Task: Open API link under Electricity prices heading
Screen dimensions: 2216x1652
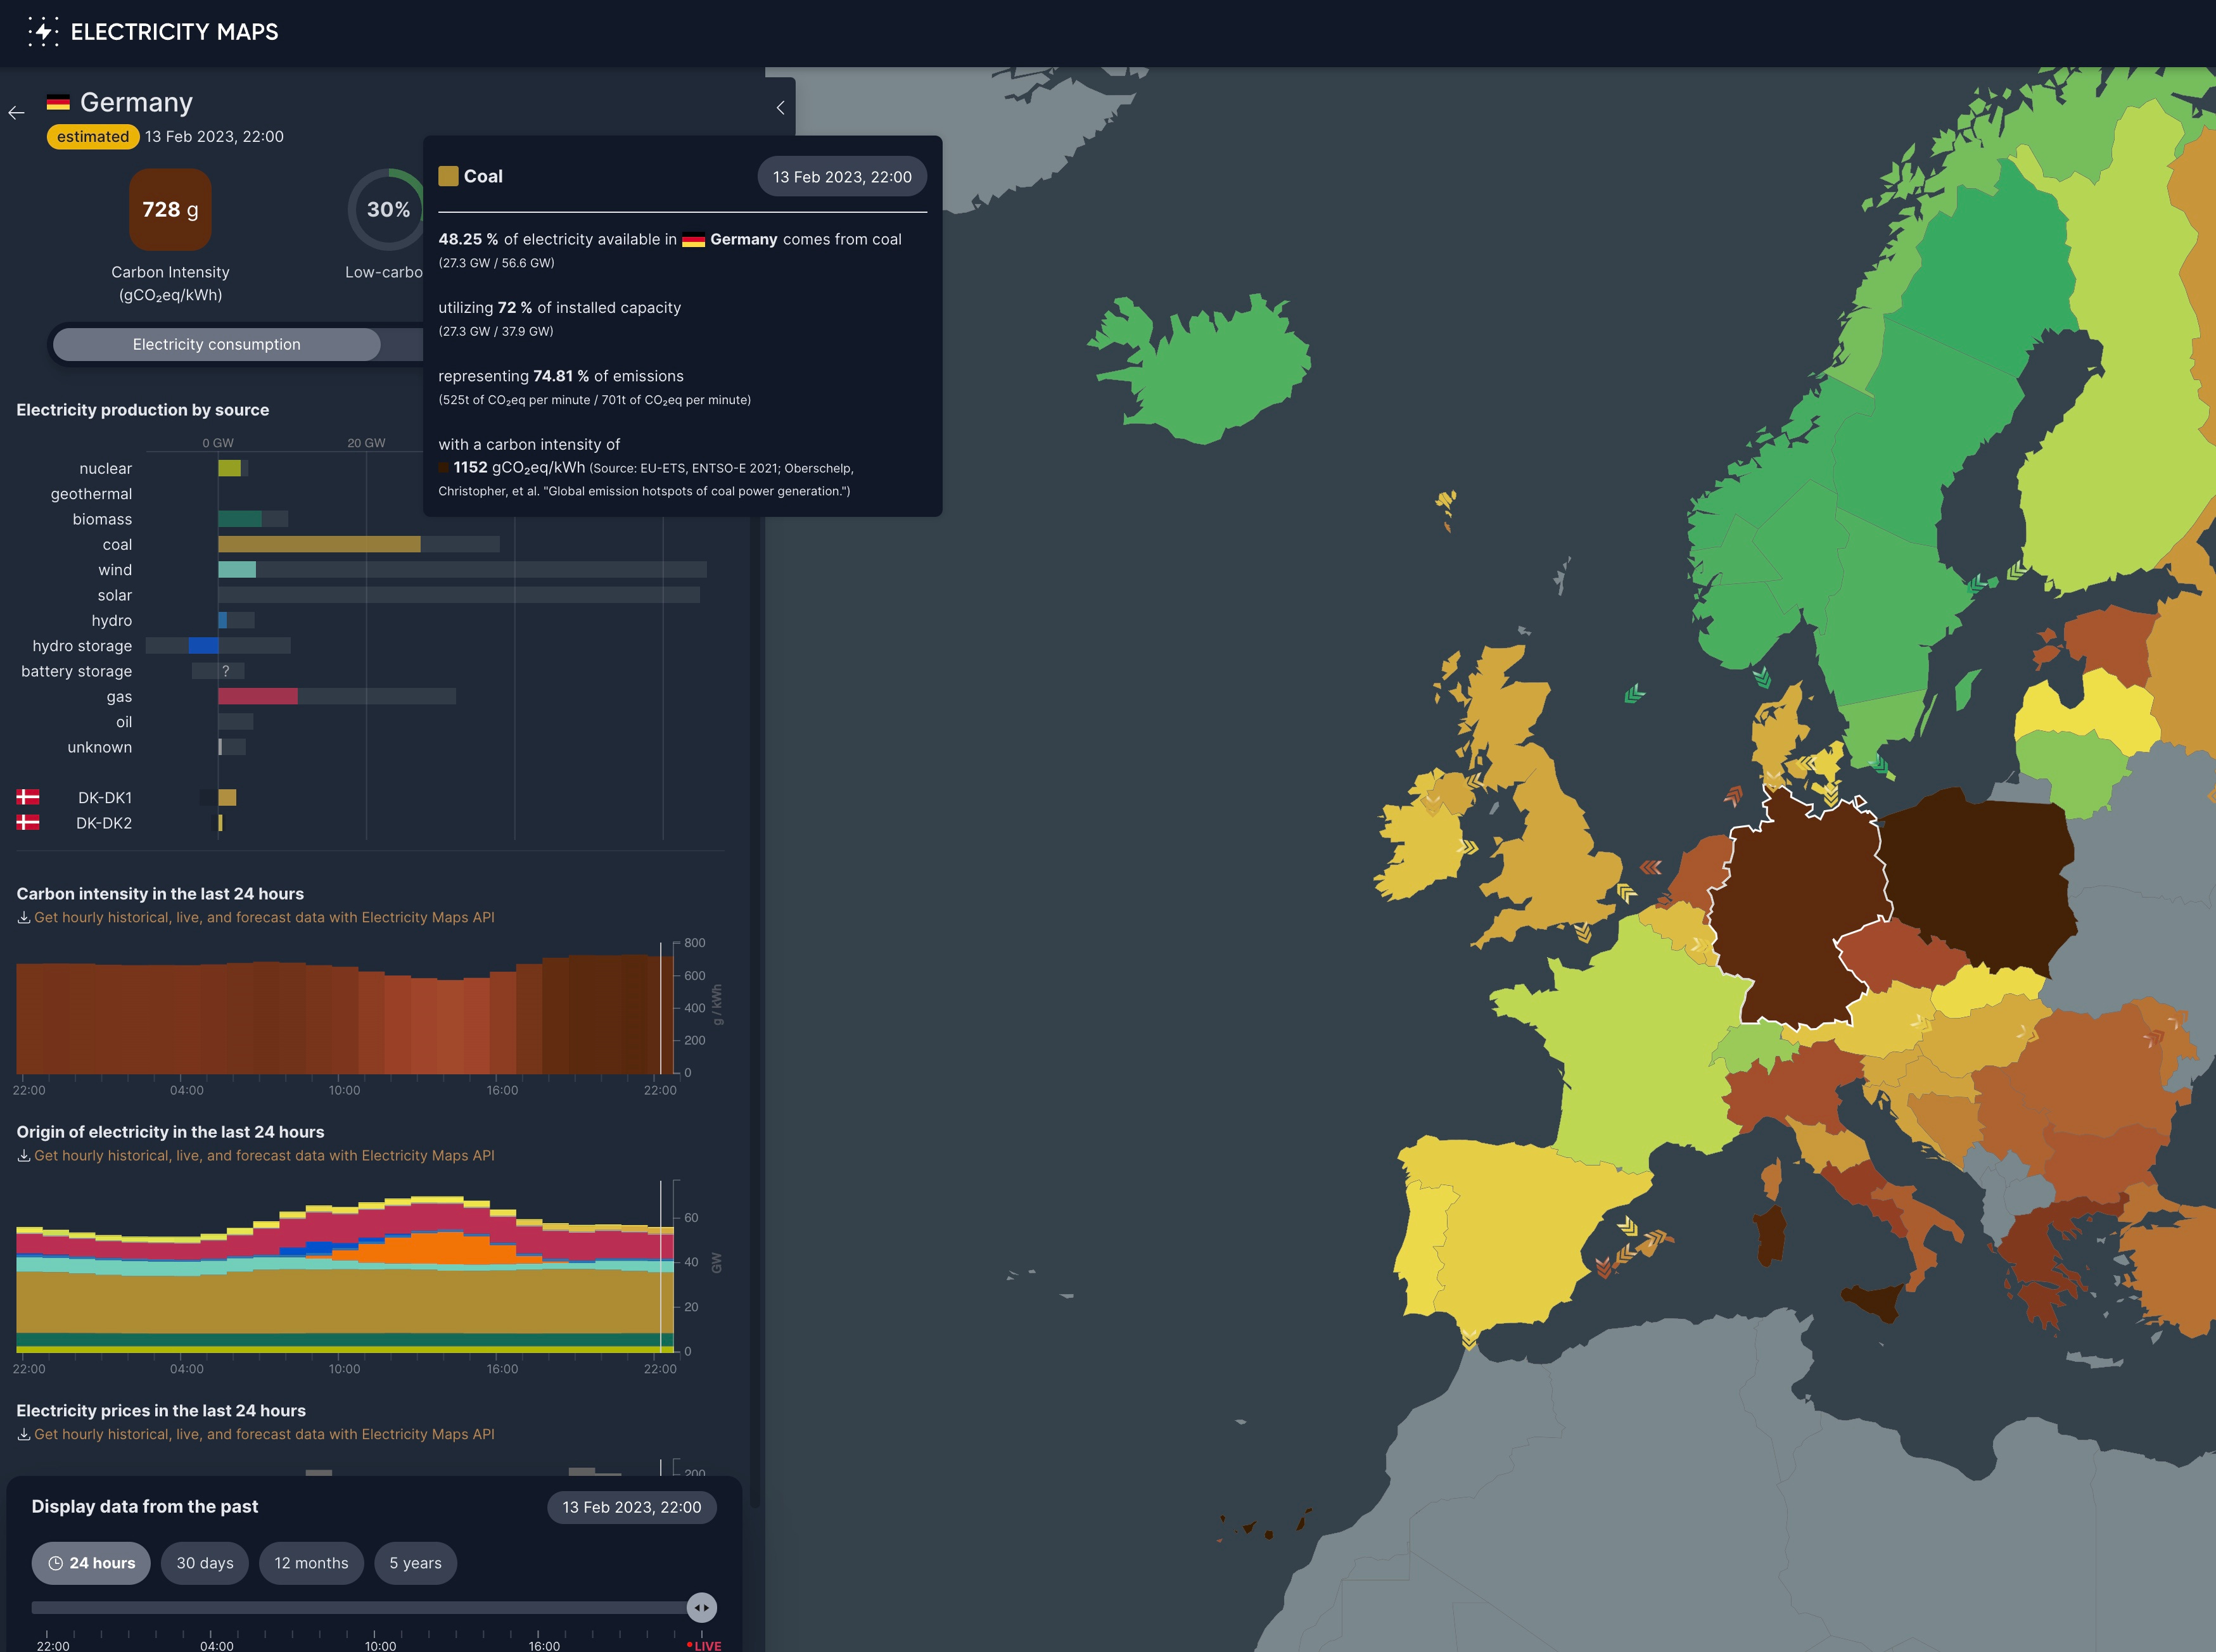Action: click(264, 1434)
